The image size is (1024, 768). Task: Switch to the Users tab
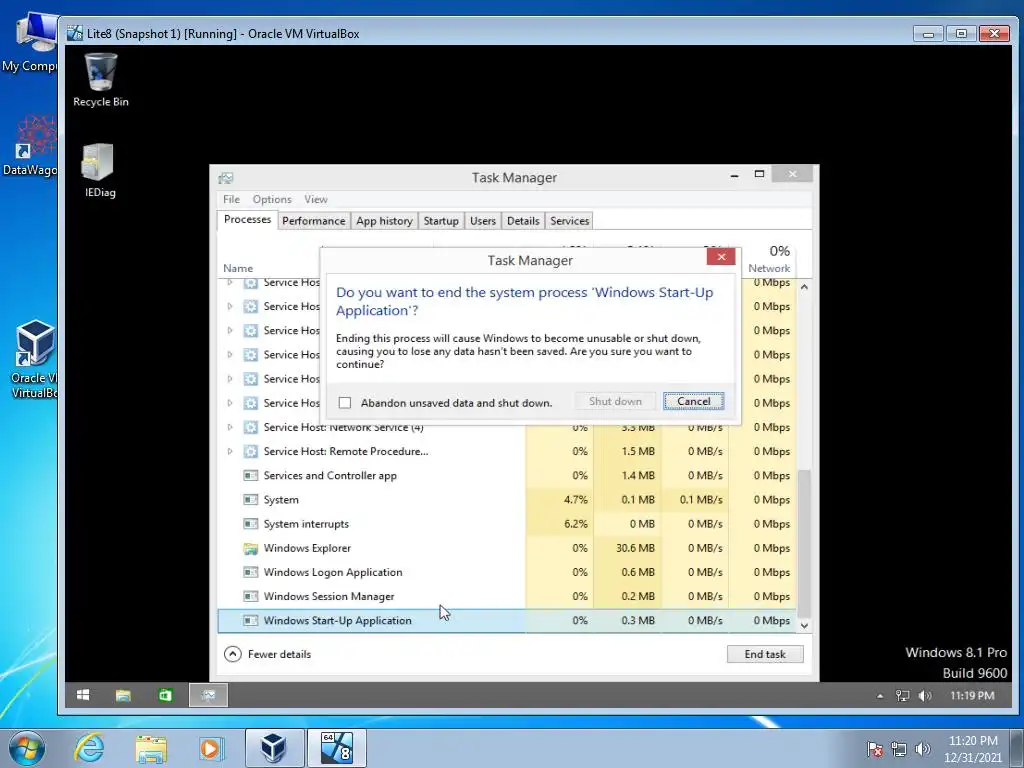tap(483, 221)
